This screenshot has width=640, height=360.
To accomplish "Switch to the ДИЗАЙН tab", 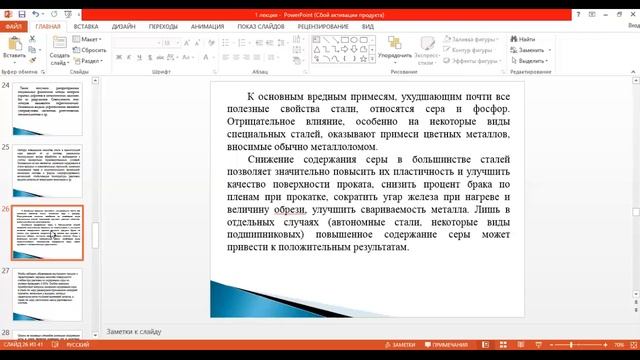I will 123,27.
